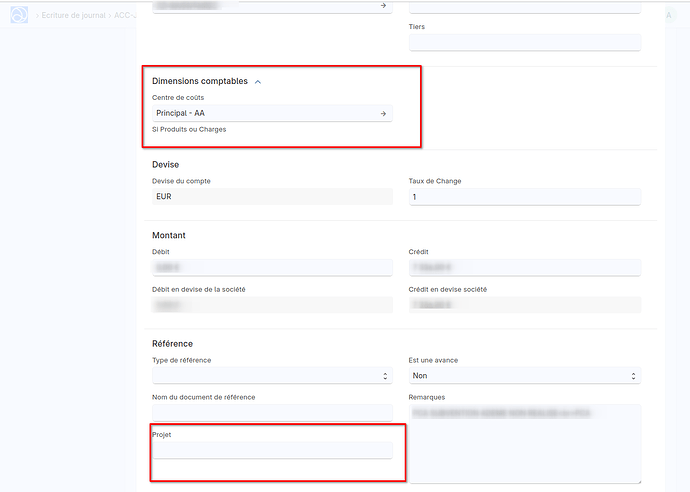Image resolution: width=690 pixels, height=492 pixels.
Task: Click the Tiers input field
Action: (x=524, y=43)
